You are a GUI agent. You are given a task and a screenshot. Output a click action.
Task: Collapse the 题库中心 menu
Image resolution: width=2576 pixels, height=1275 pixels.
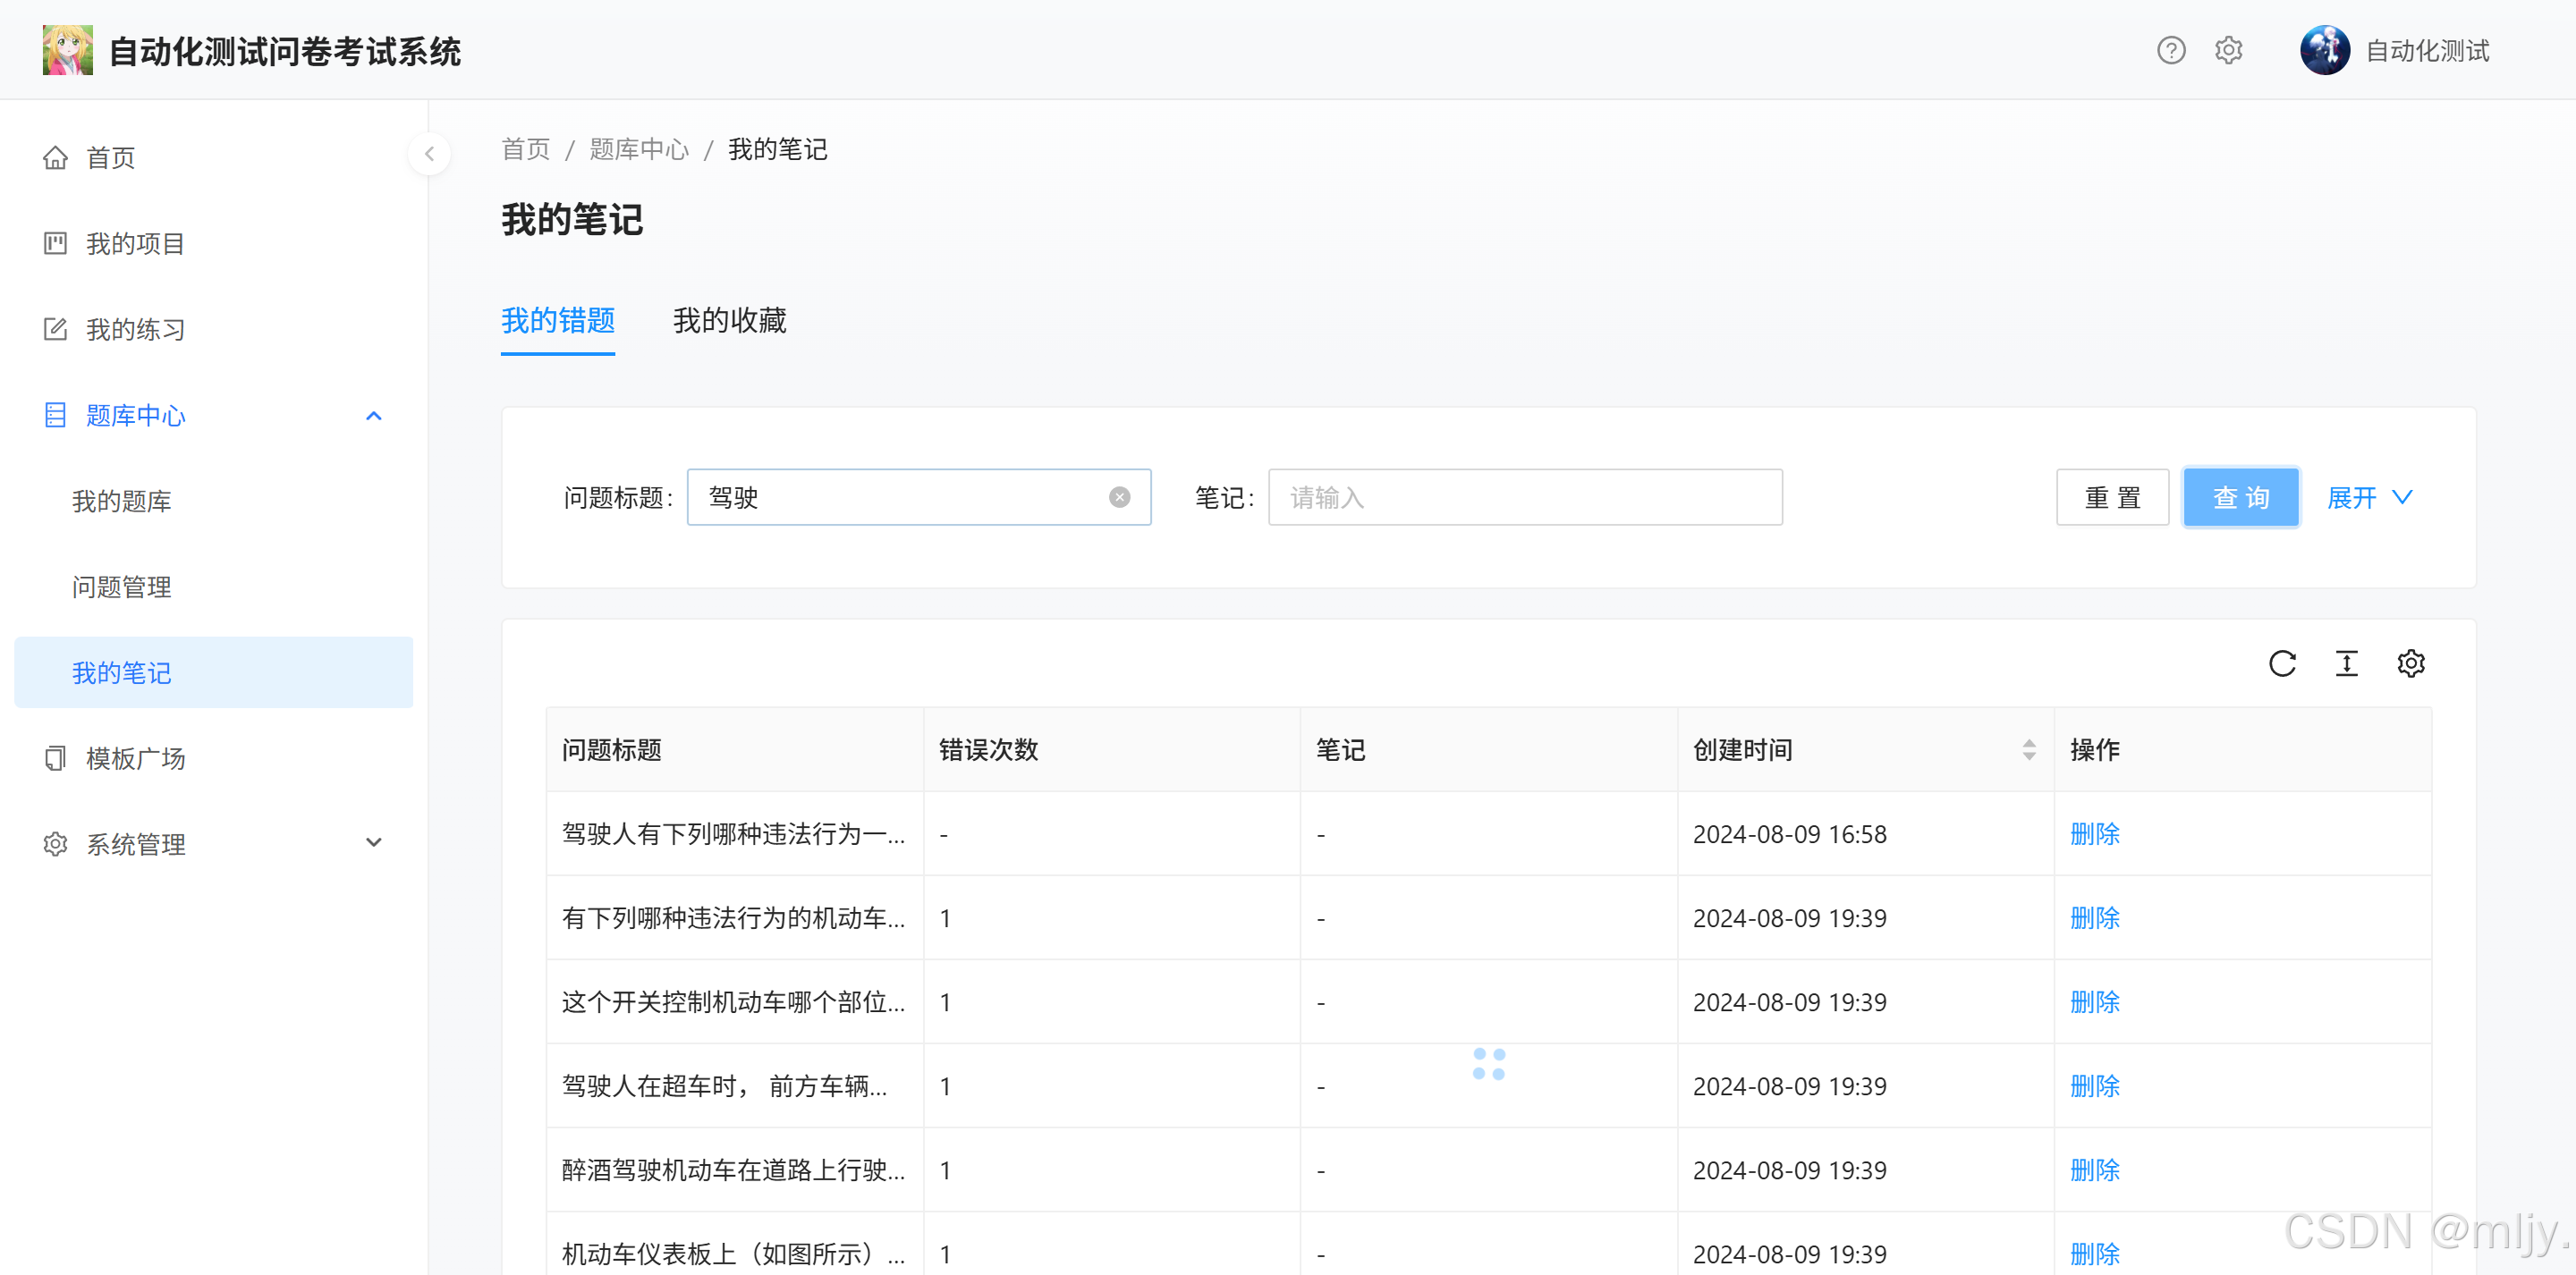click(373, 415)
